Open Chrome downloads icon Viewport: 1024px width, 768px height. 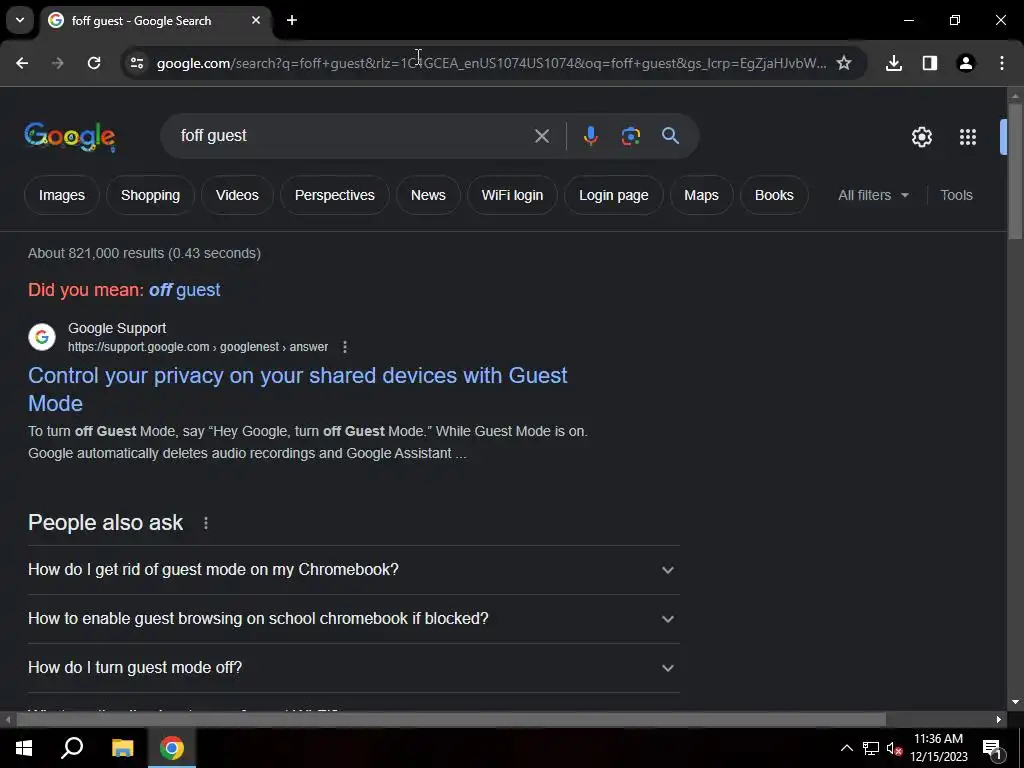894,63
